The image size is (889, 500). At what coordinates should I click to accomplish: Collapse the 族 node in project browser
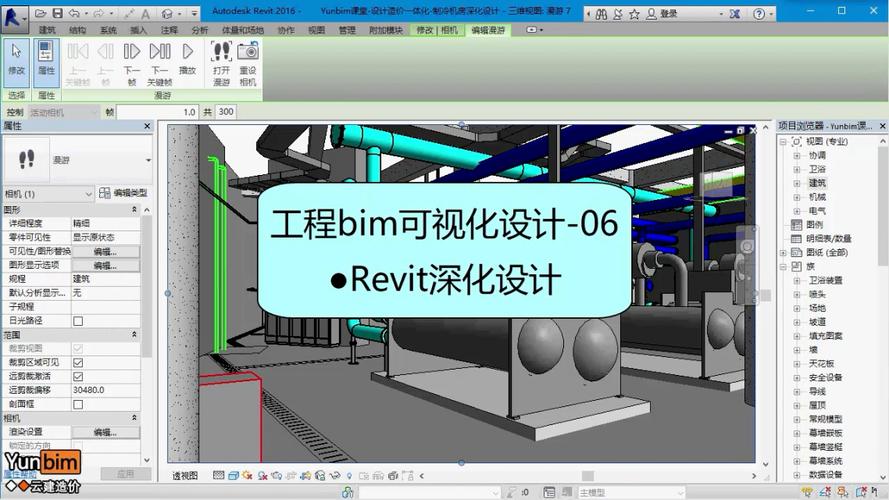(x=783, y=266)
